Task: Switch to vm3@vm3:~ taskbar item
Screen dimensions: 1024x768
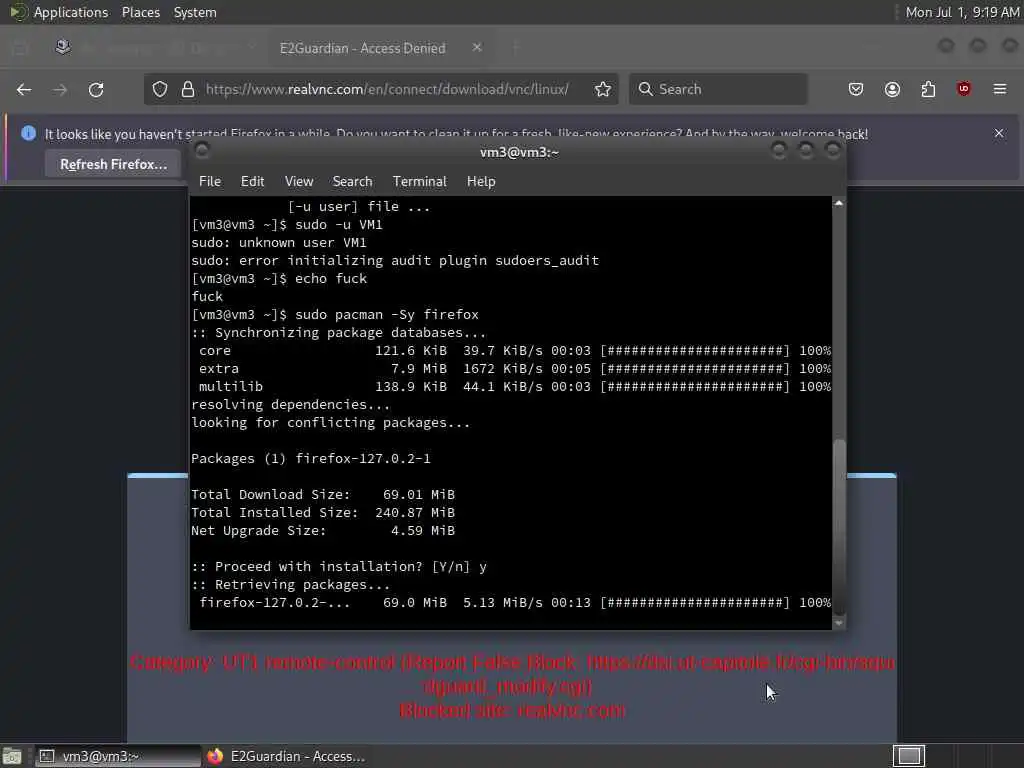Action: [117, 756]
